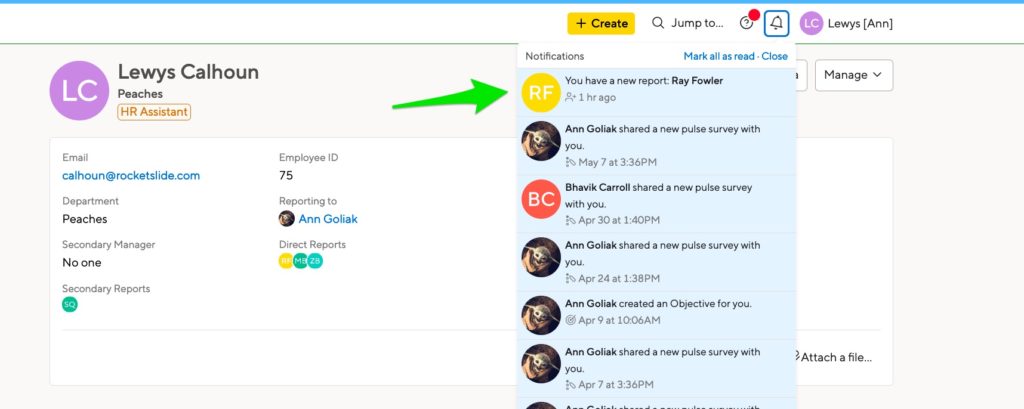Click the No one secondary manager value
The image size is (1024, 409).
(82, 263)
